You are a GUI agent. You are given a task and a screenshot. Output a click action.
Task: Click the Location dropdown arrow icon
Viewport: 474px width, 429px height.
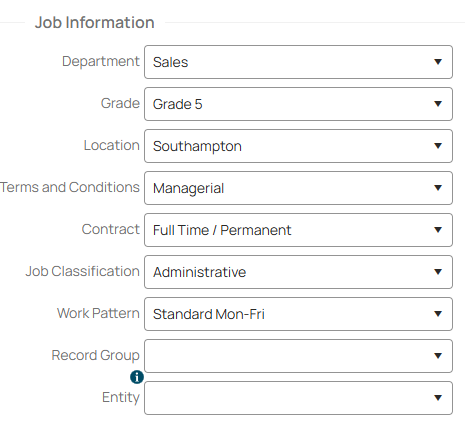(438, 146)
